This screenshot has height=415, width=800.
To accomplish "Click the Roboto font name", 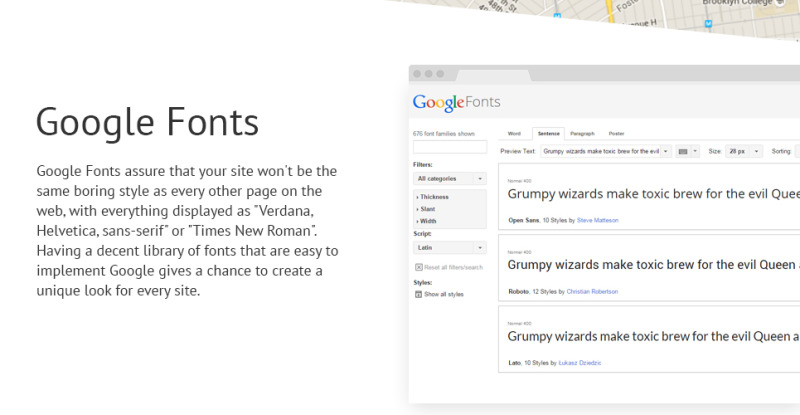I will (518, 291).
